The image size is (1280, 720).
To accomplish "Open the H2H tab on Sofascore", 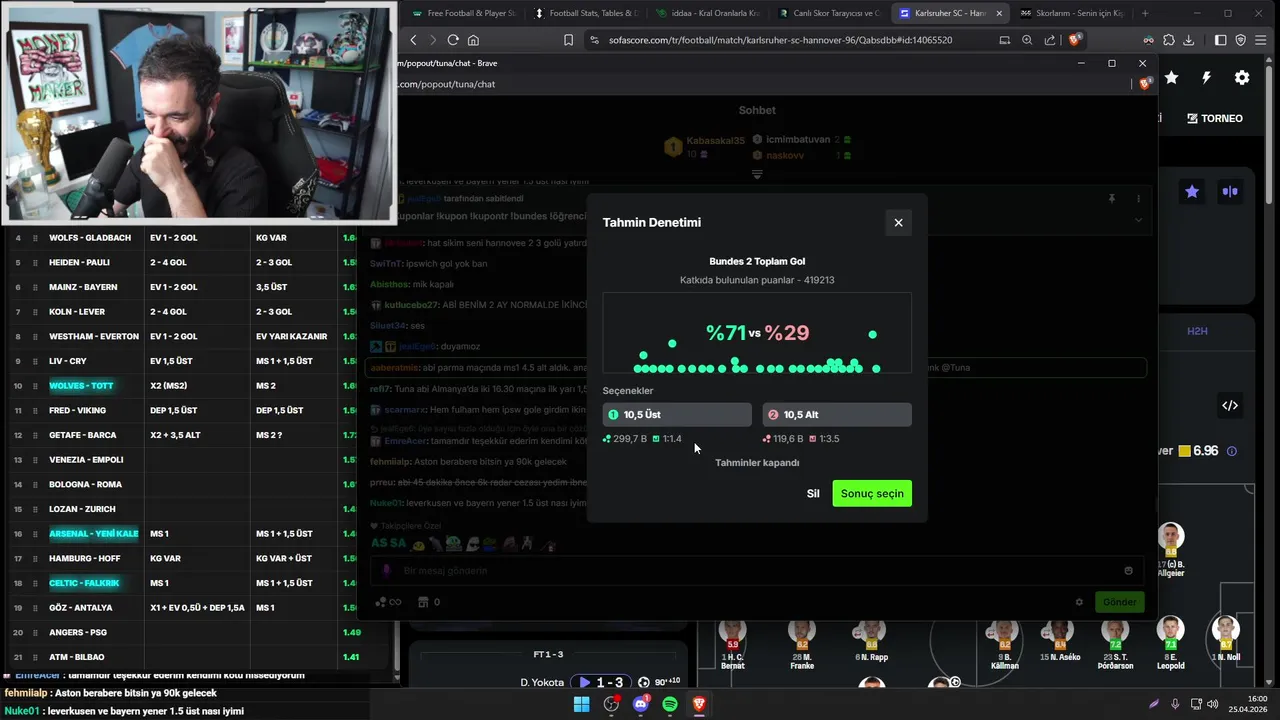I will tap(1197, 331).
